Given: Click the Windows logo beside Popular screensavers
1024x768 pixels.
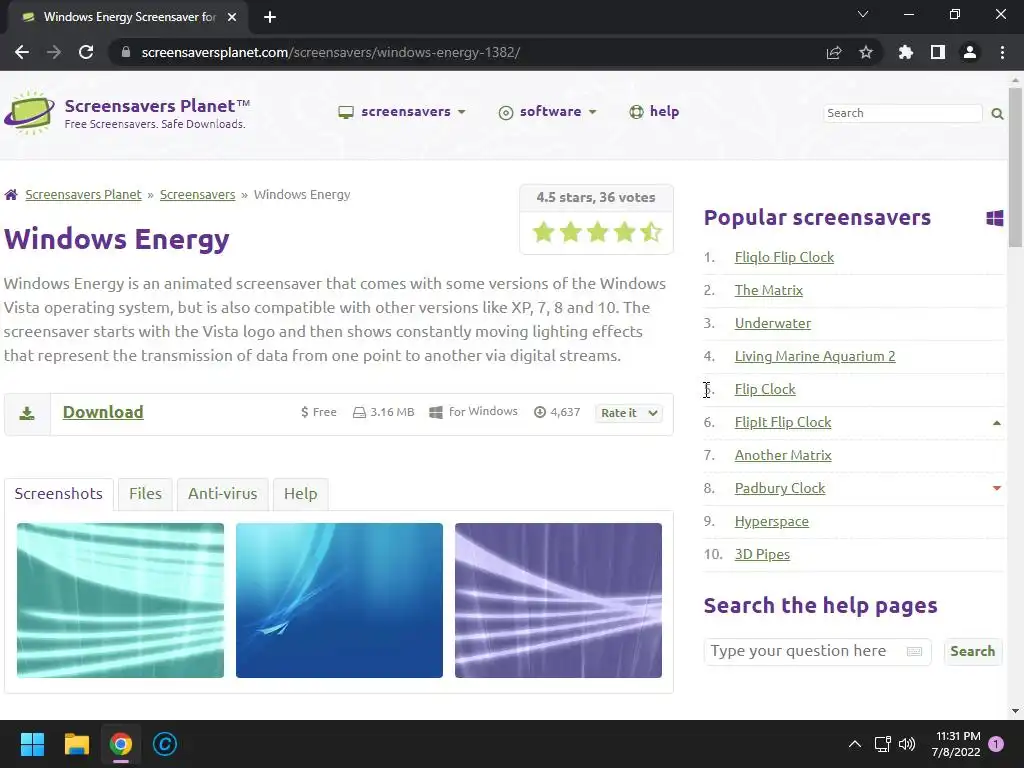Looking at the screenshot, I should pyautogui.click(x=995, y=218).
